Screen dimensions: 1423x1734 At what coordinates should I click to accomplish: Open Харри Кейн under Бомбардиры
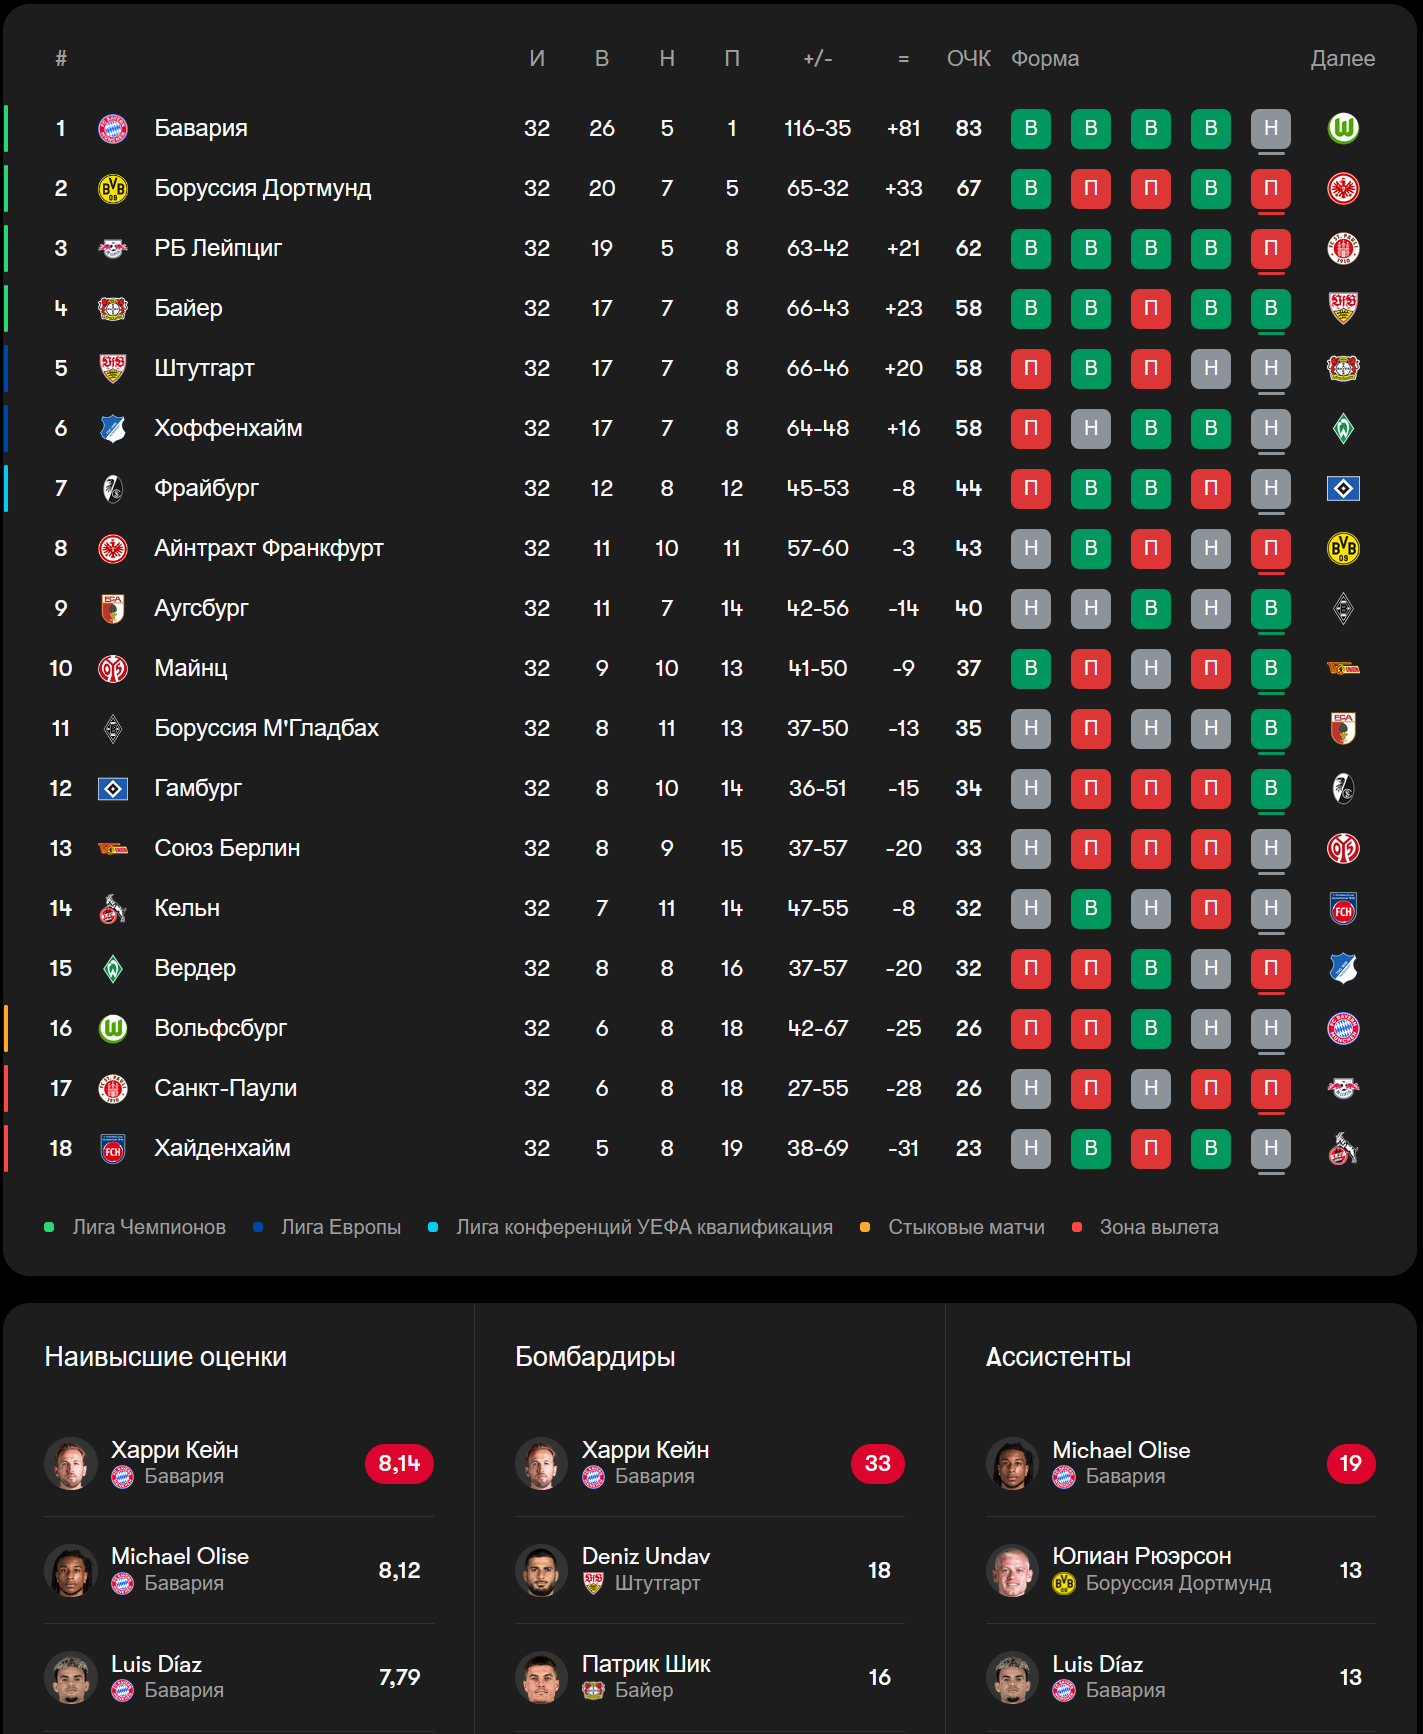coord(645,1450)
